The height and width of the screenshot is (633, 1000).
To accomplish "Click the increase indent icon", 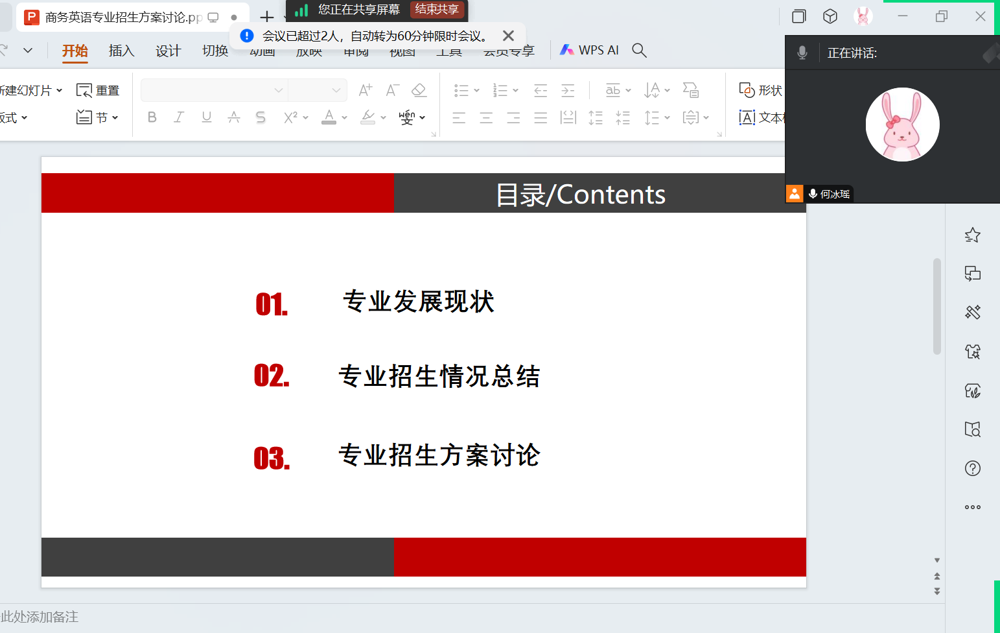I will pos(567,89).
